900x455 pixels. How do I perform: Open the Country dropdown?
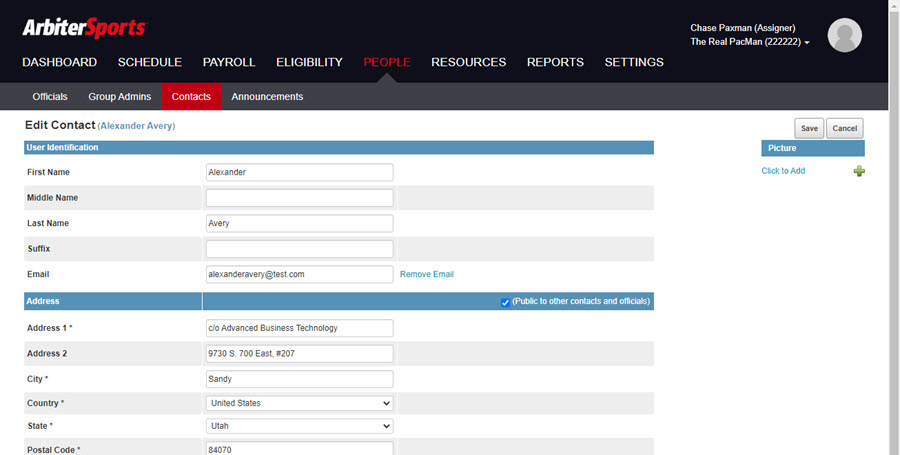pyautogui.click(x=300, y=403)
